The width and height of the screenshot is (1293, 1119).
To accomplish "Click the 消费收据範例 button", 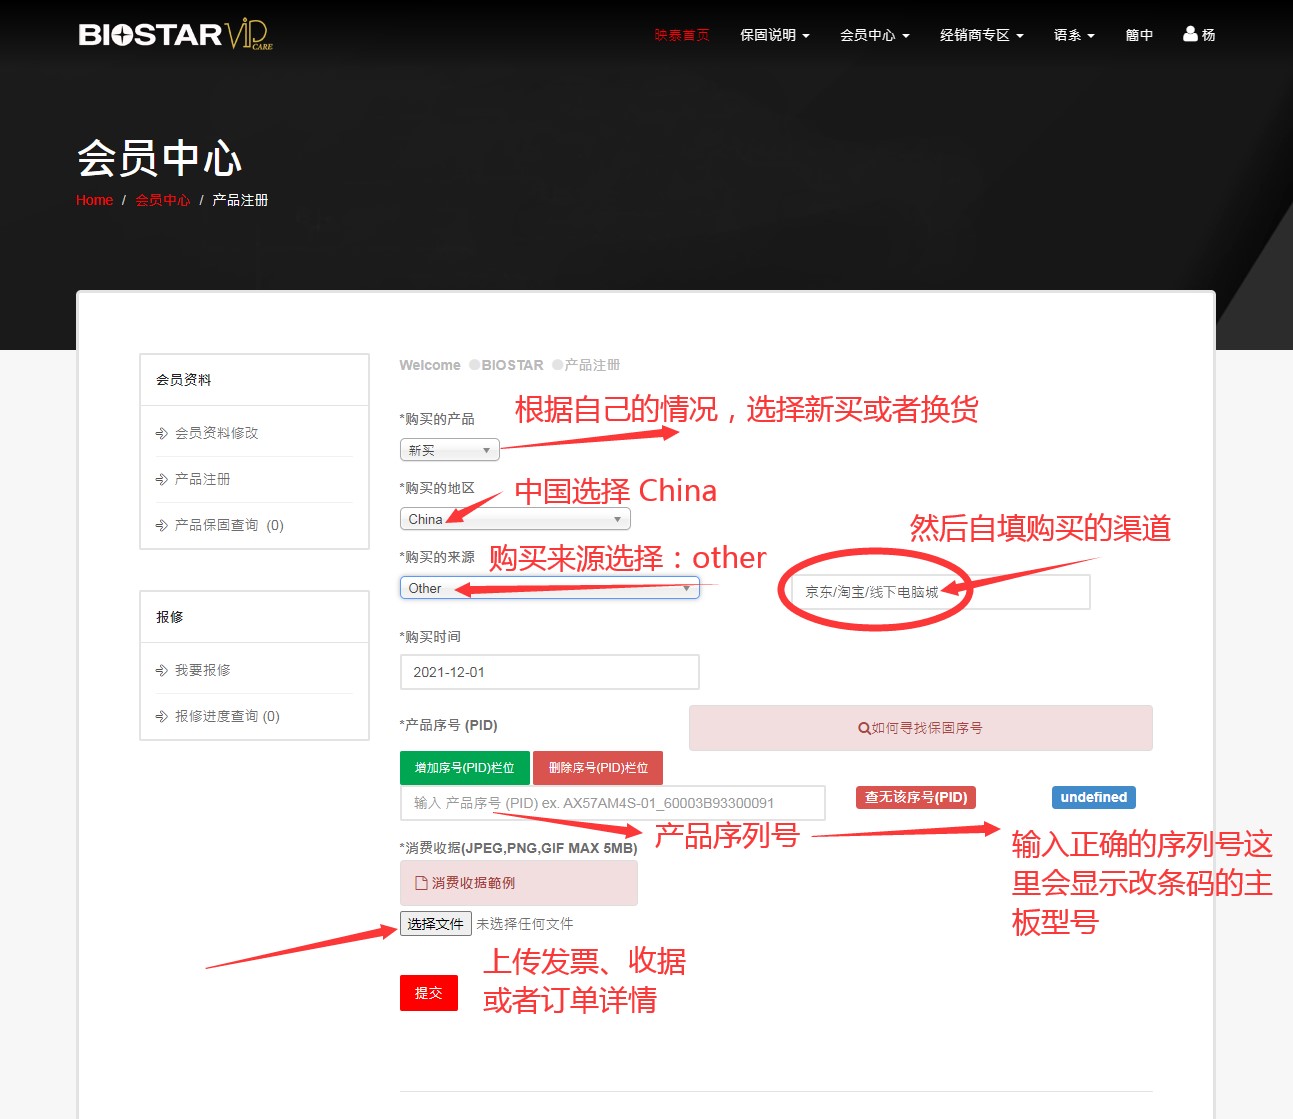I will [x=518, y=883].
